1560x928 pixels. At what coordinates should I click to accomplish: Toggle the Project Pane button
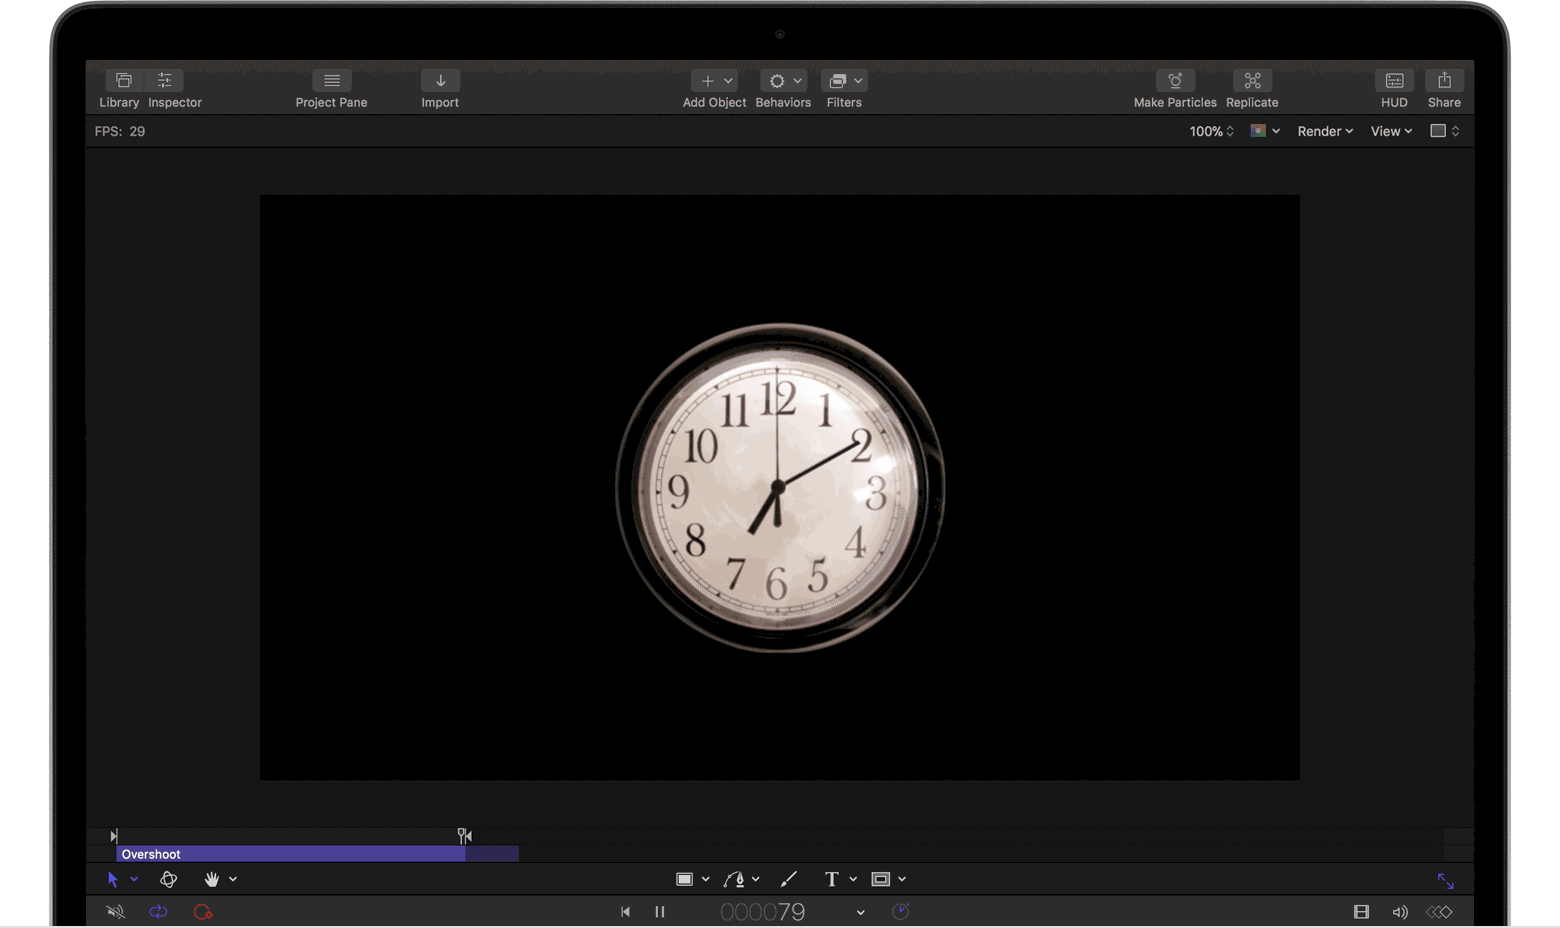point(331,81)
